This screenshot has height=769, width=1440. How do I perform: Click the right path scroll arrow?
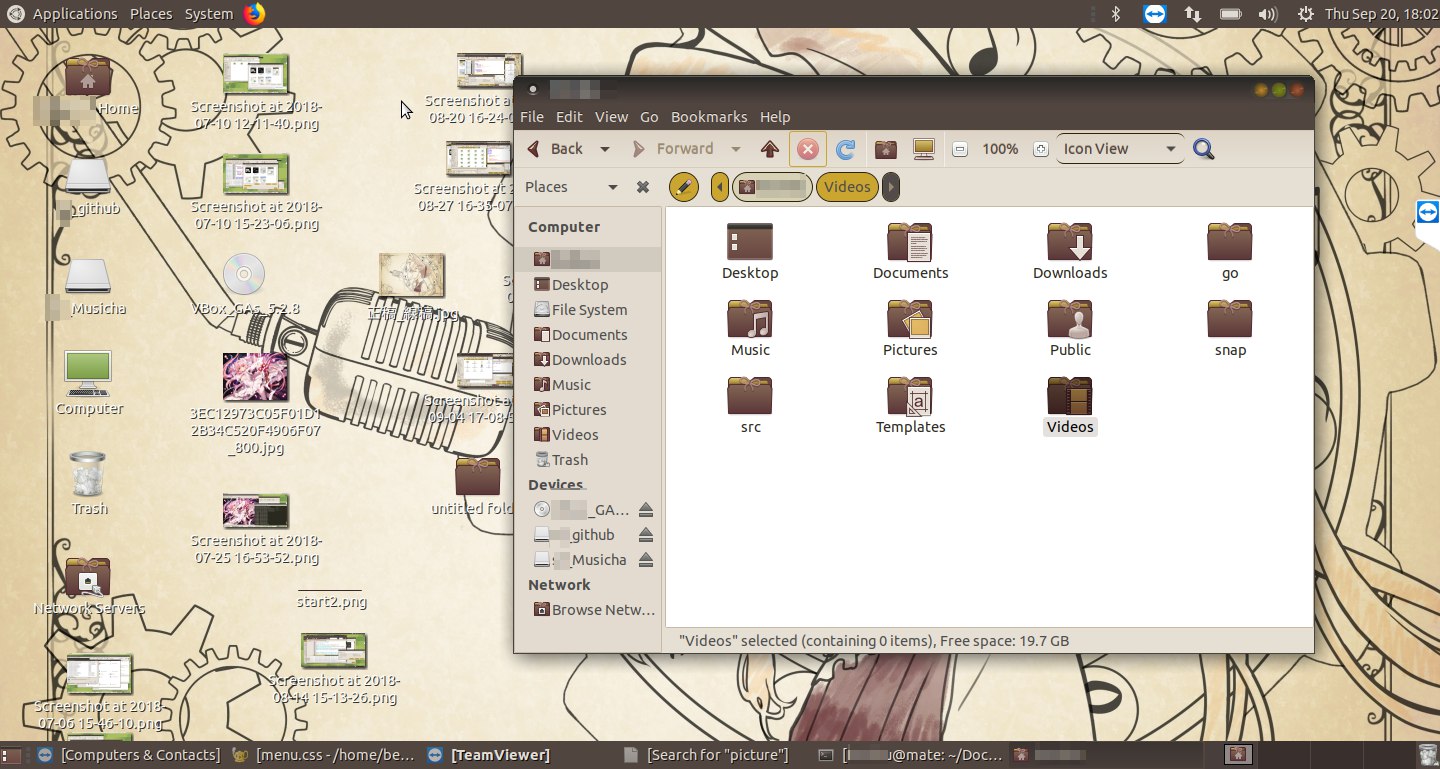click(891, 187)
